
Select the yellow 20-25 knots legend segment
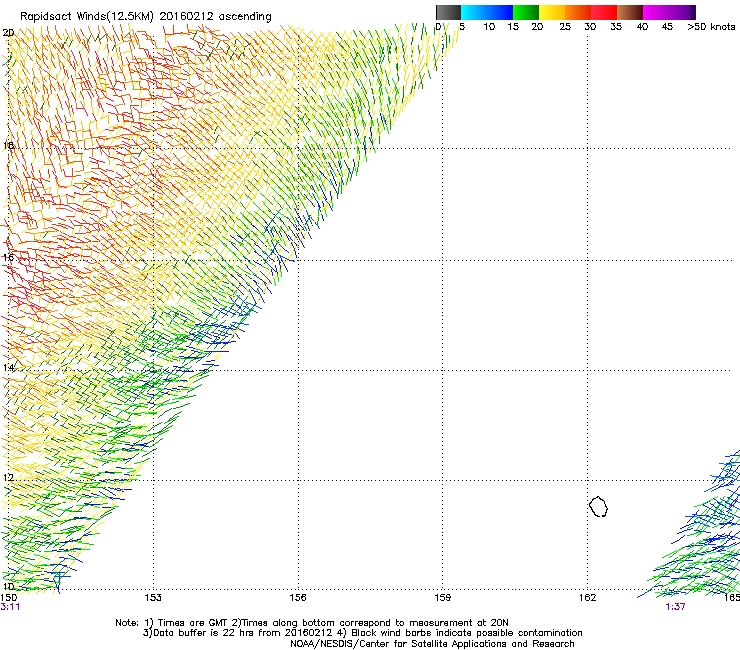(x=552, y=12)
